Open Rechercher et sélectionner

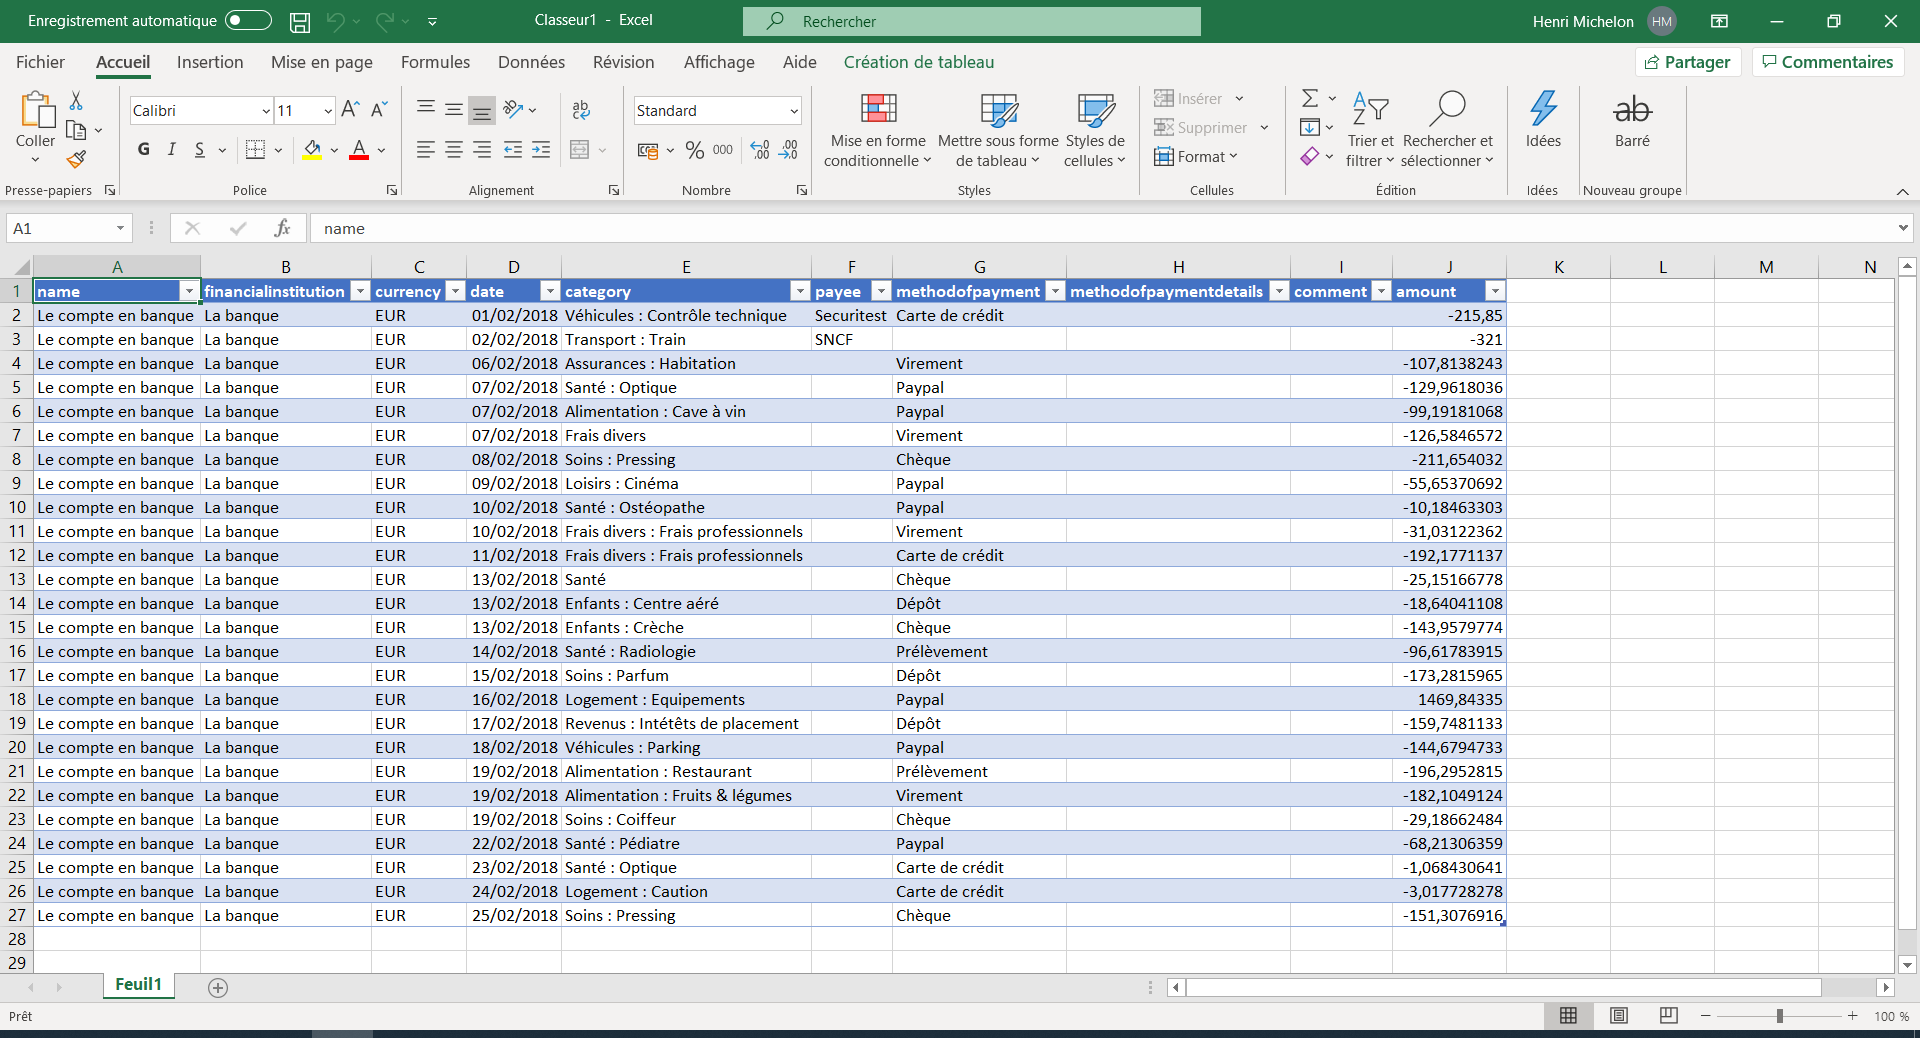(x=1447, y=130)
